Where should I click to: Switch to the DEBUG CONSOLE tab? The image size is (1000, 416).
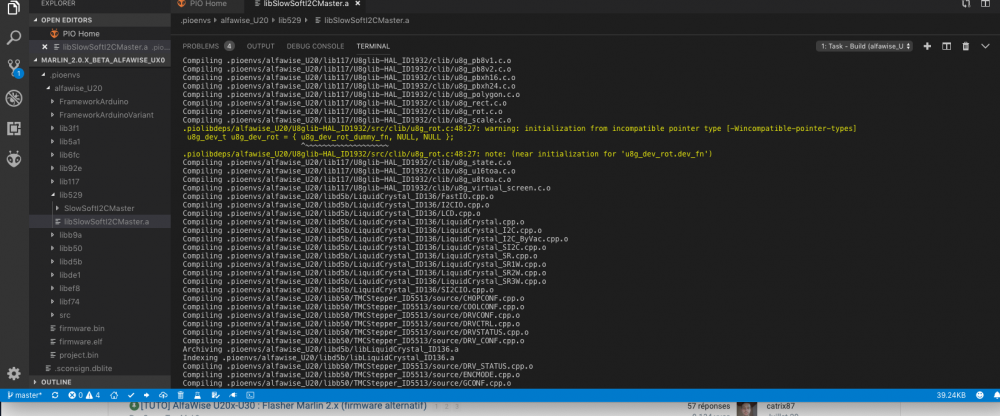(315, 46)
